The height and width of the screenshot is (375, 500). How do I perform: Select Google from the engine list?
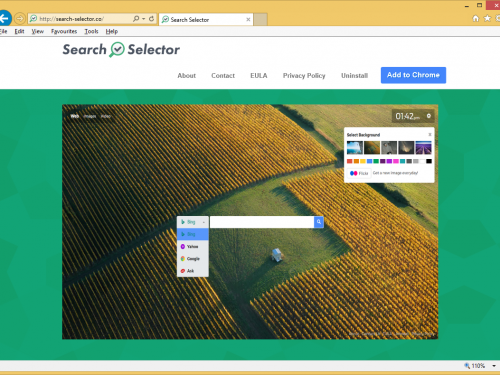(x=193, y=259)
